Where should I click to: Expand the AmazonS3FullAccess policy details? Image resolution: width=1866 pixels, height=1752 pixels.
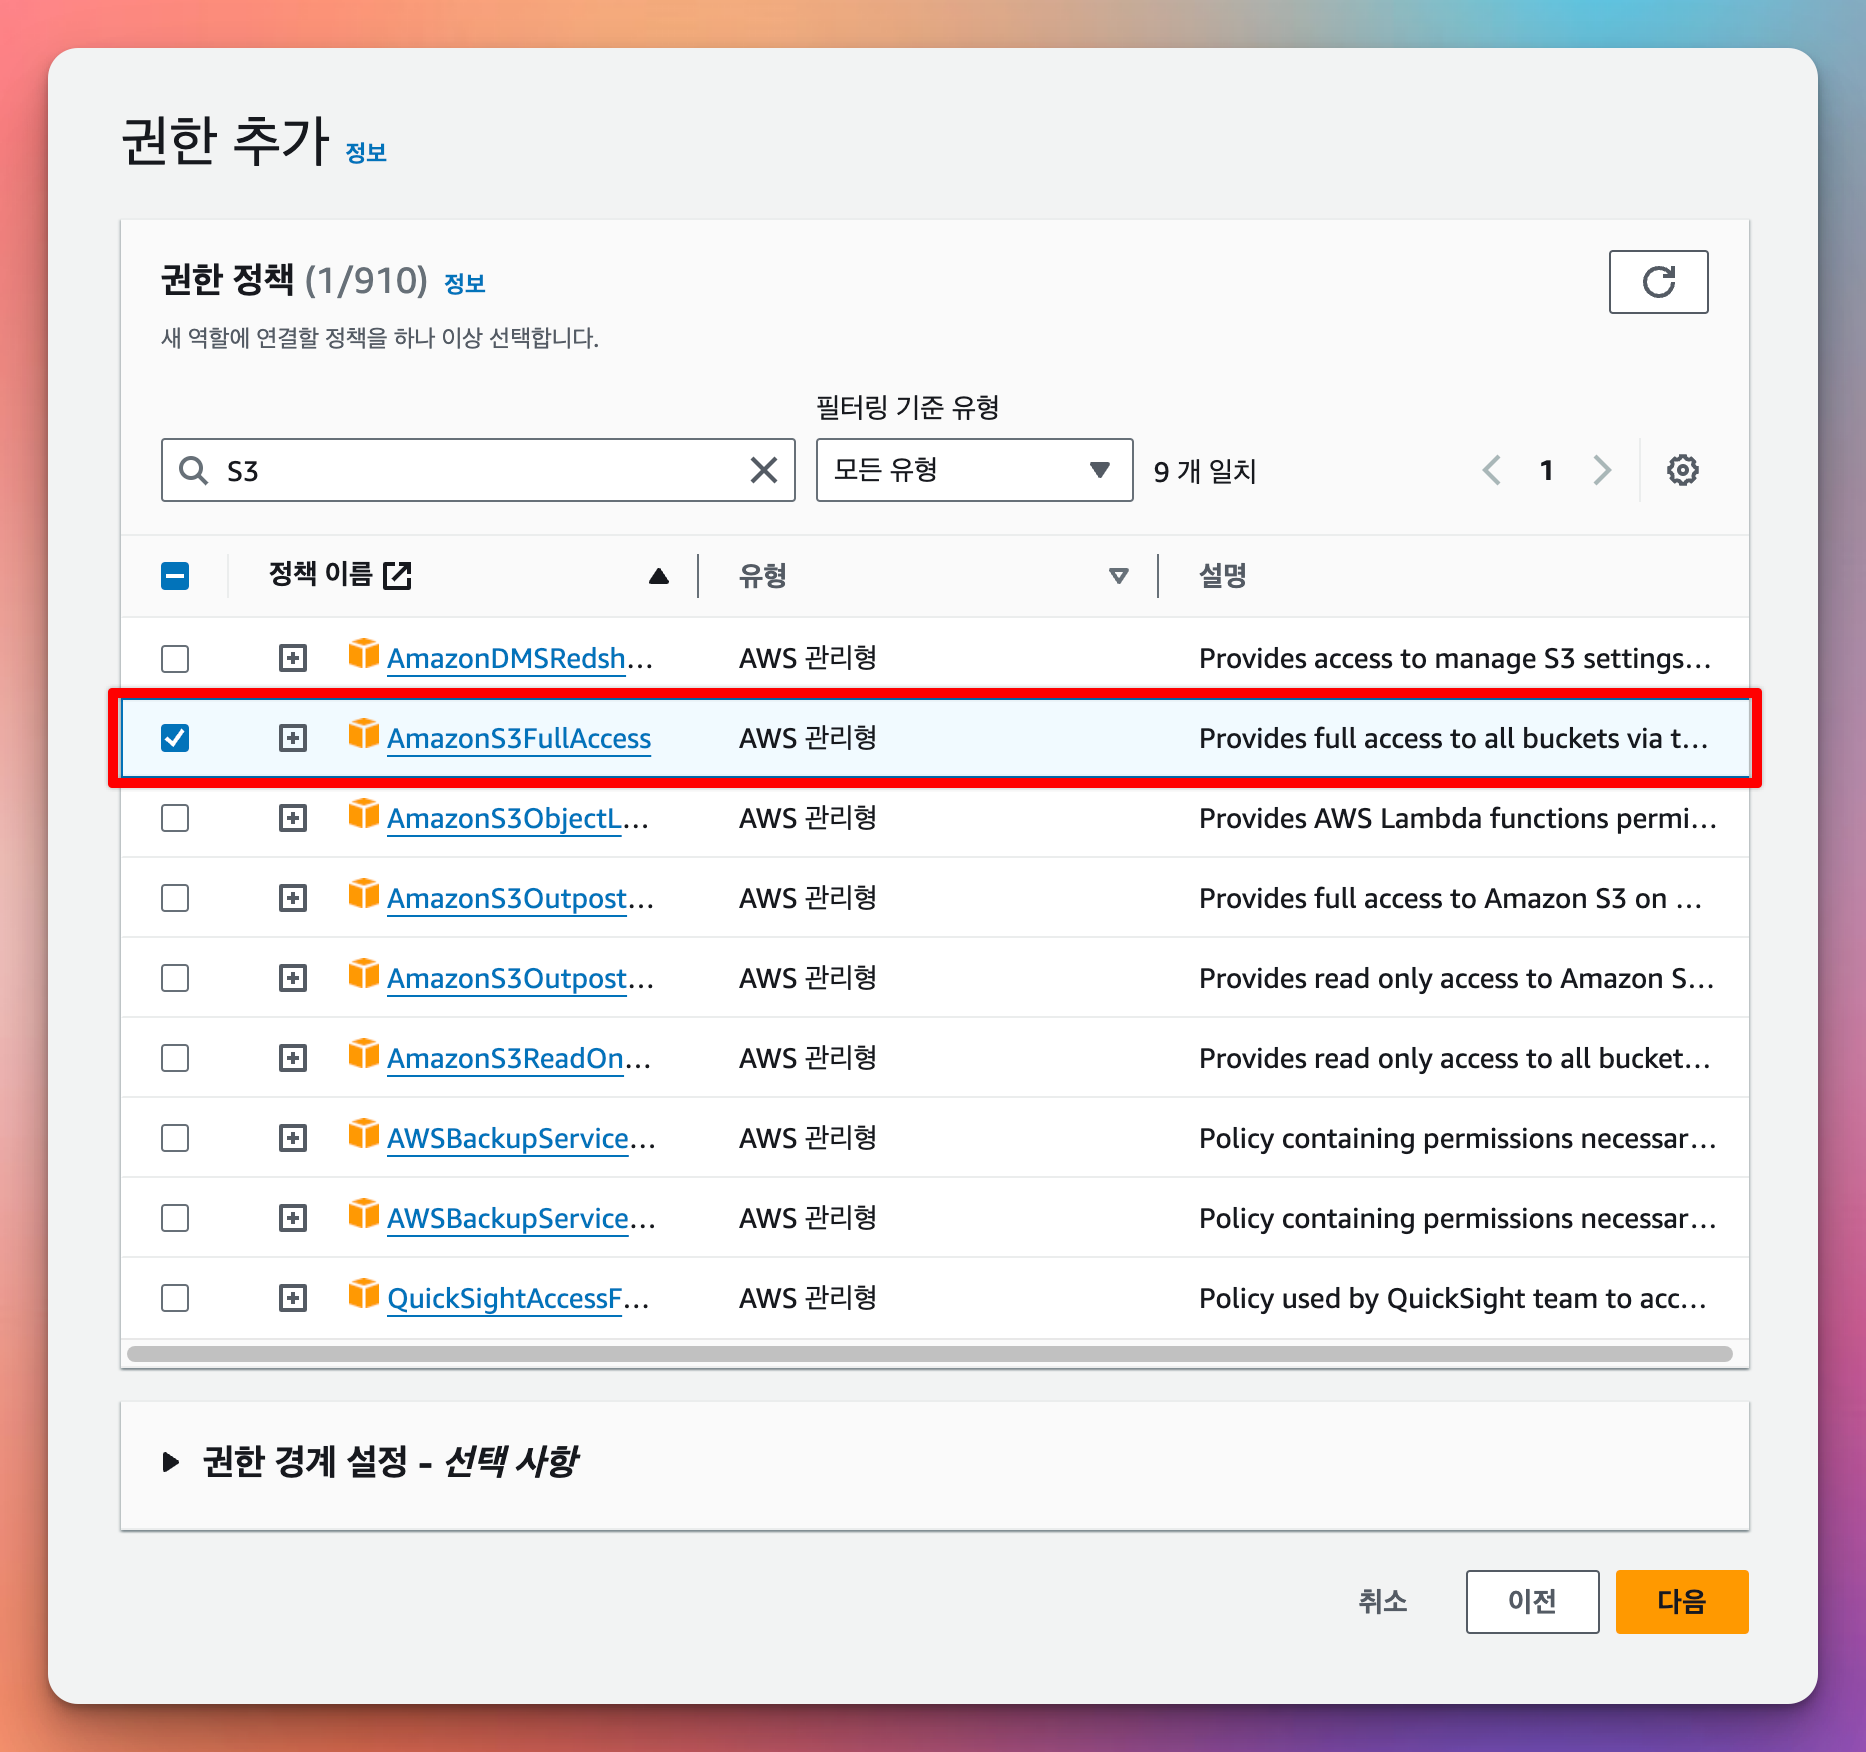[x=293, y=738]
